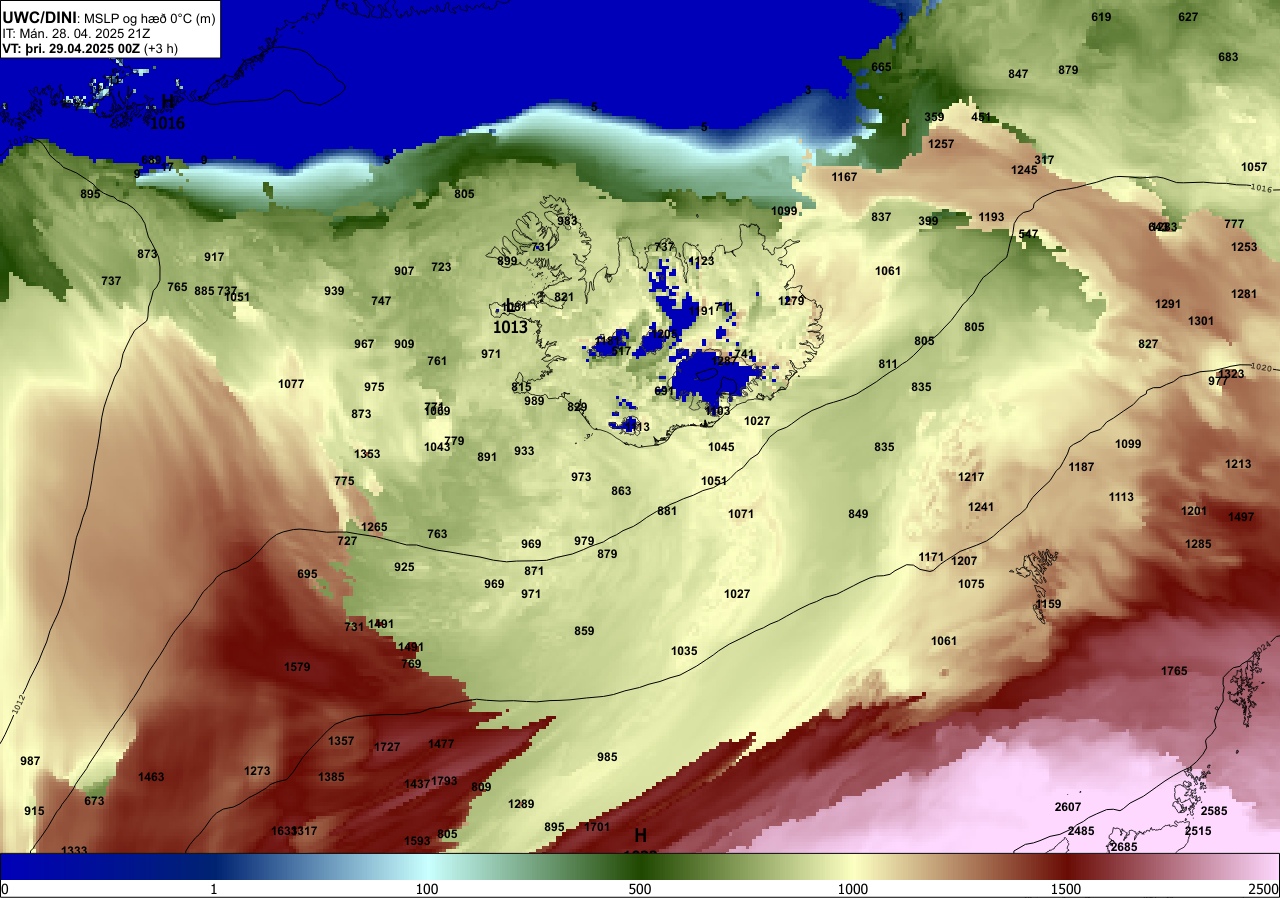
Task: Click the 2685 height value
Action: pos(1124,847)
